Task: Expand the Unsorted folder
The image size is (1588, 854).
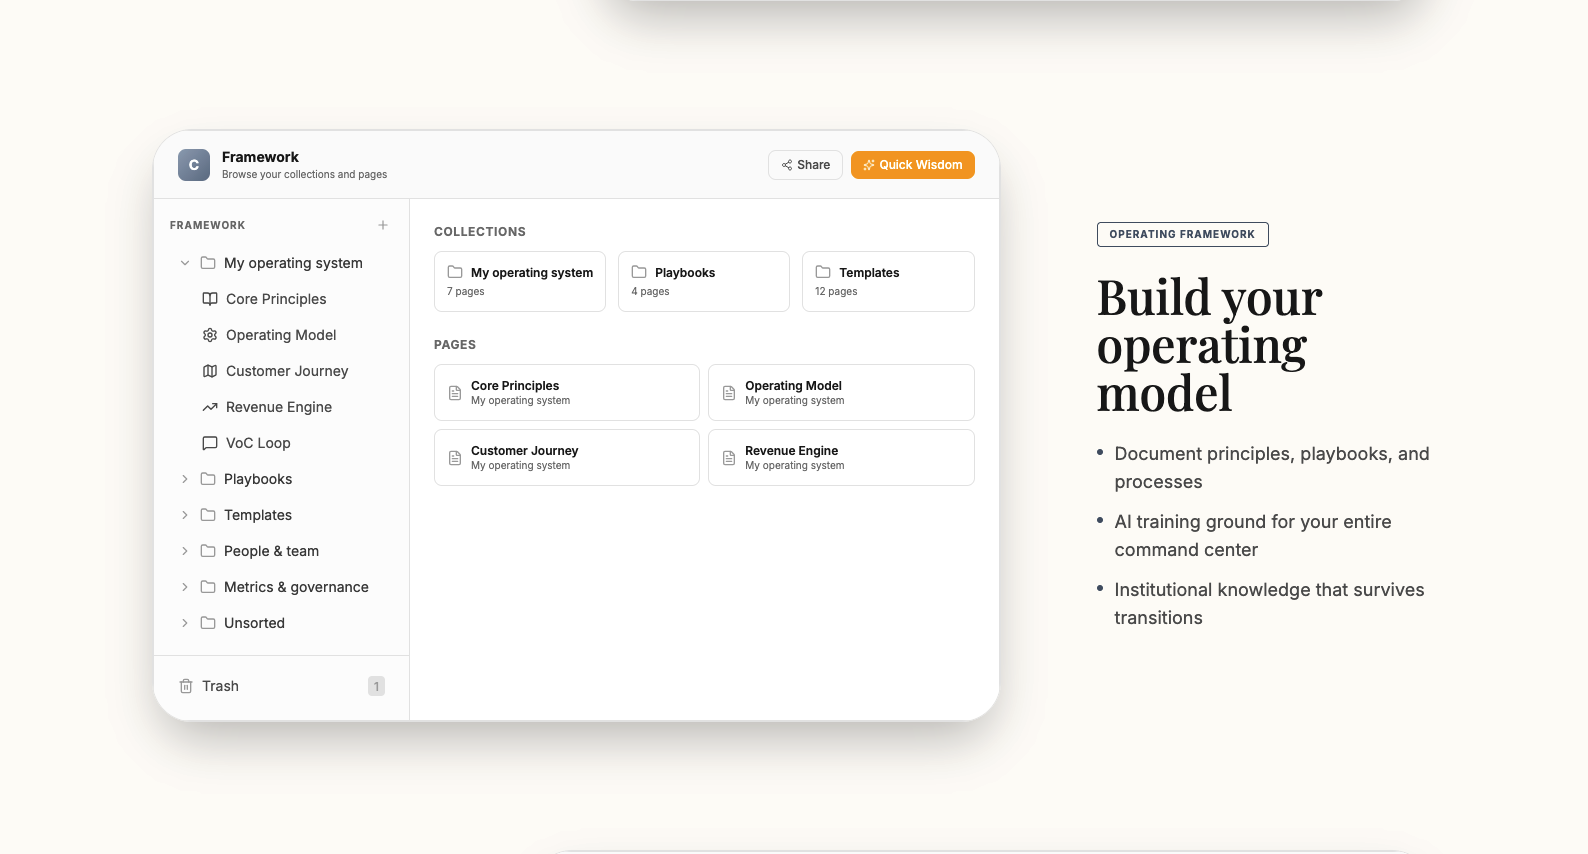Action: point(185,623)
